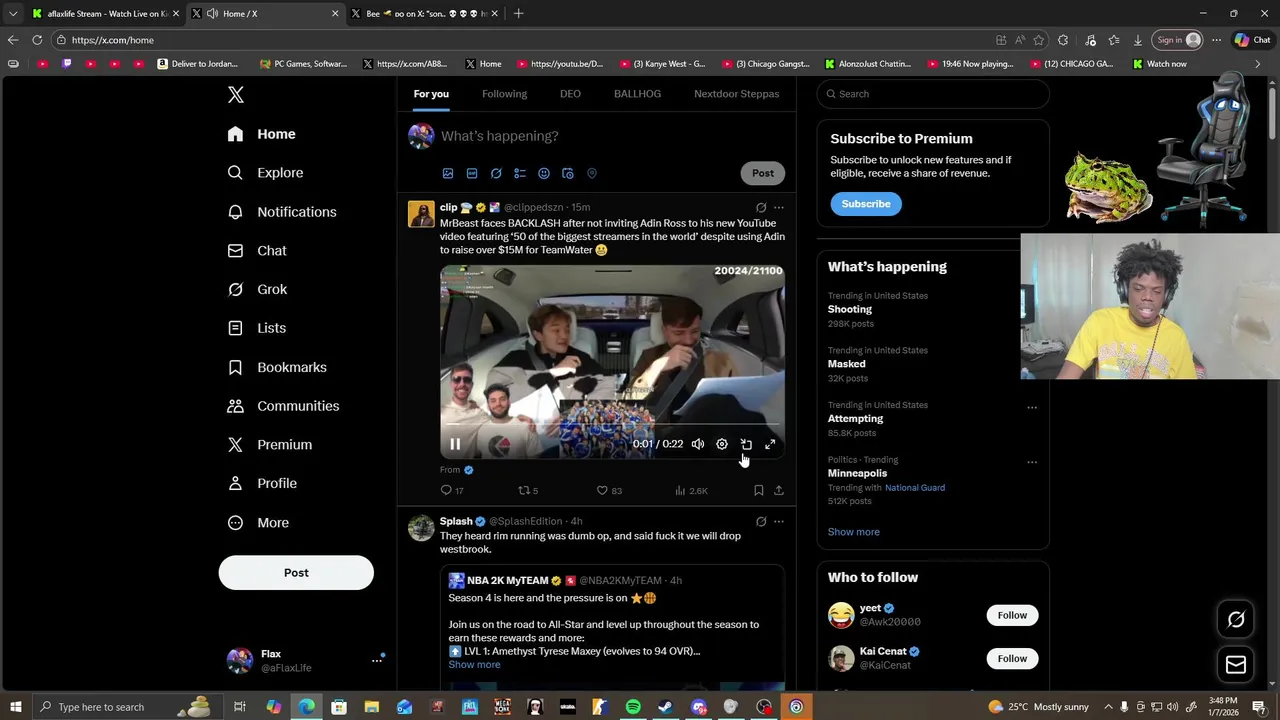
Task: Schedule post icon in composer
Action: coord(568,173)
